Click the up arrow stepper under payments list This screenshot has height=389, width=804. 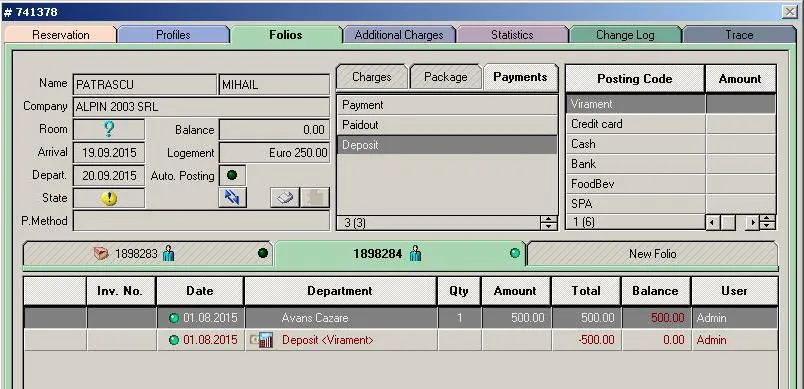pos(549,219)
